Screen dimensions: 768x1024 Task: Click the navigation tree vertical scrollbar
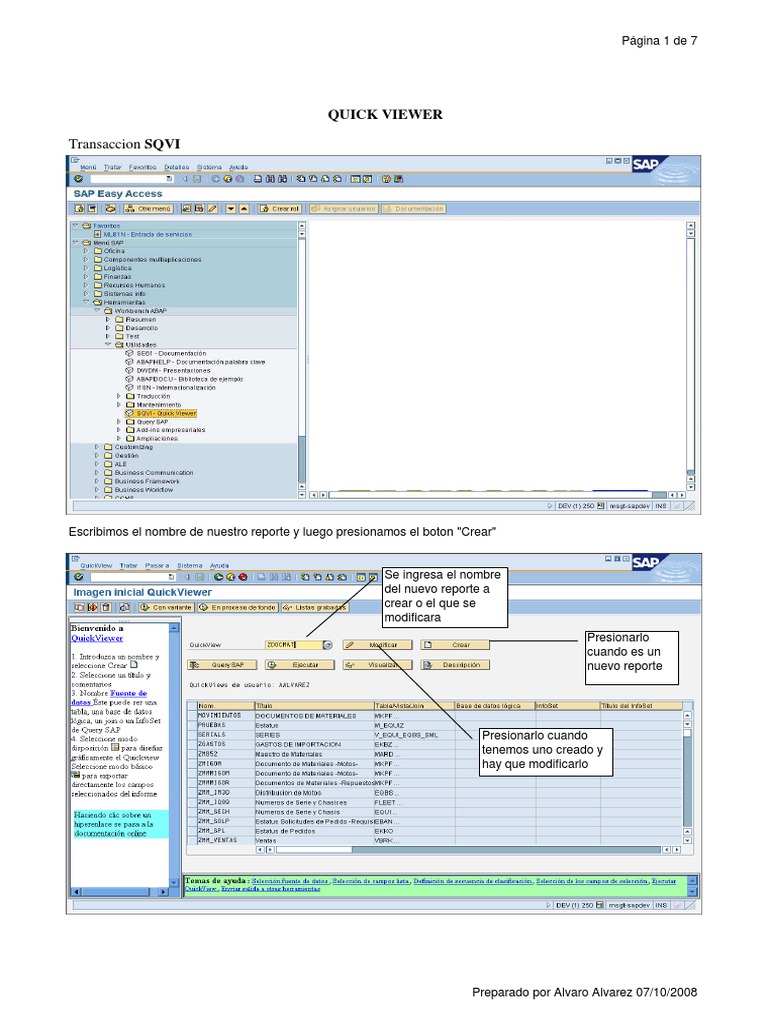(302, 360)
